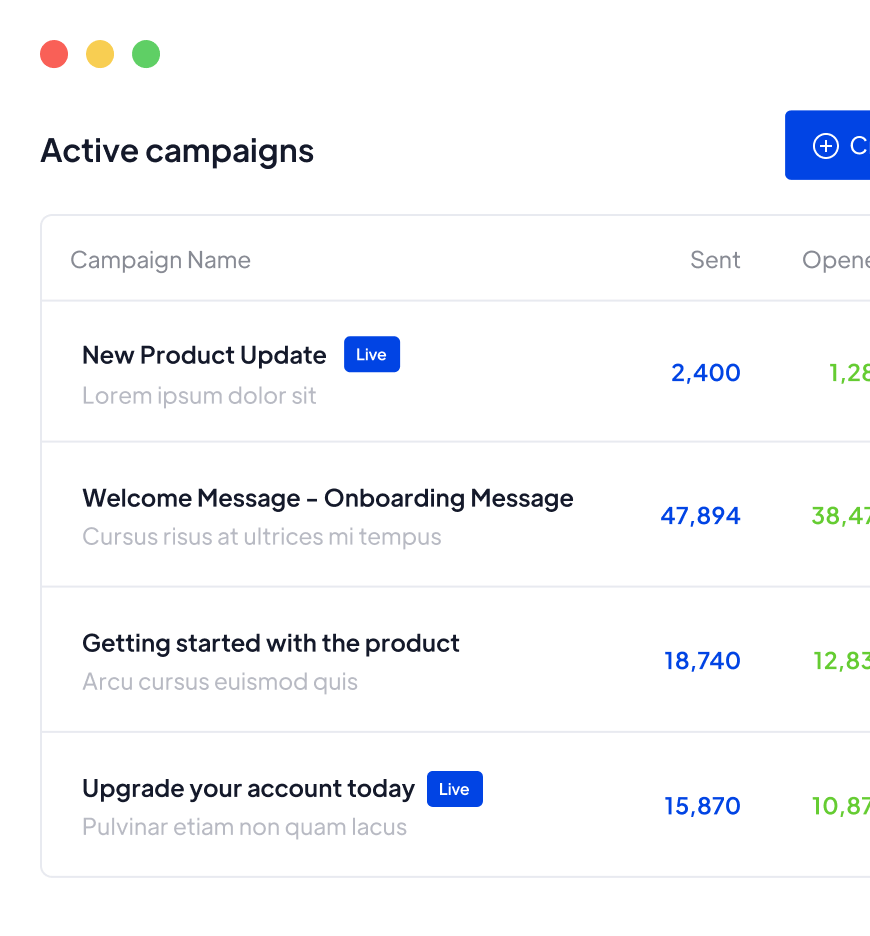Click the Live badge on New Product Update
The width and height of the screenshot is (870, 936).
[371, 355]
